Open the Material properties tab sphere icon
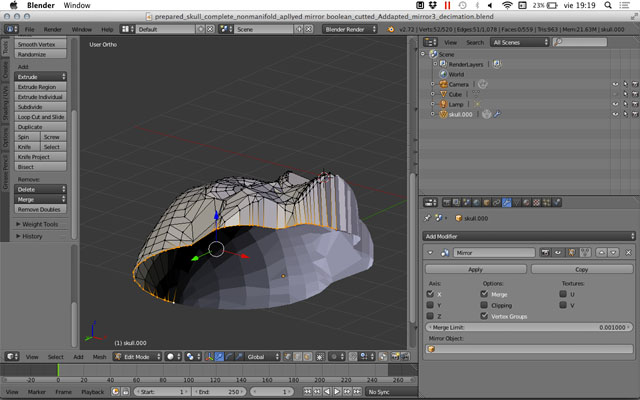Viewport: 640px width, 400px height. (527, 202)
